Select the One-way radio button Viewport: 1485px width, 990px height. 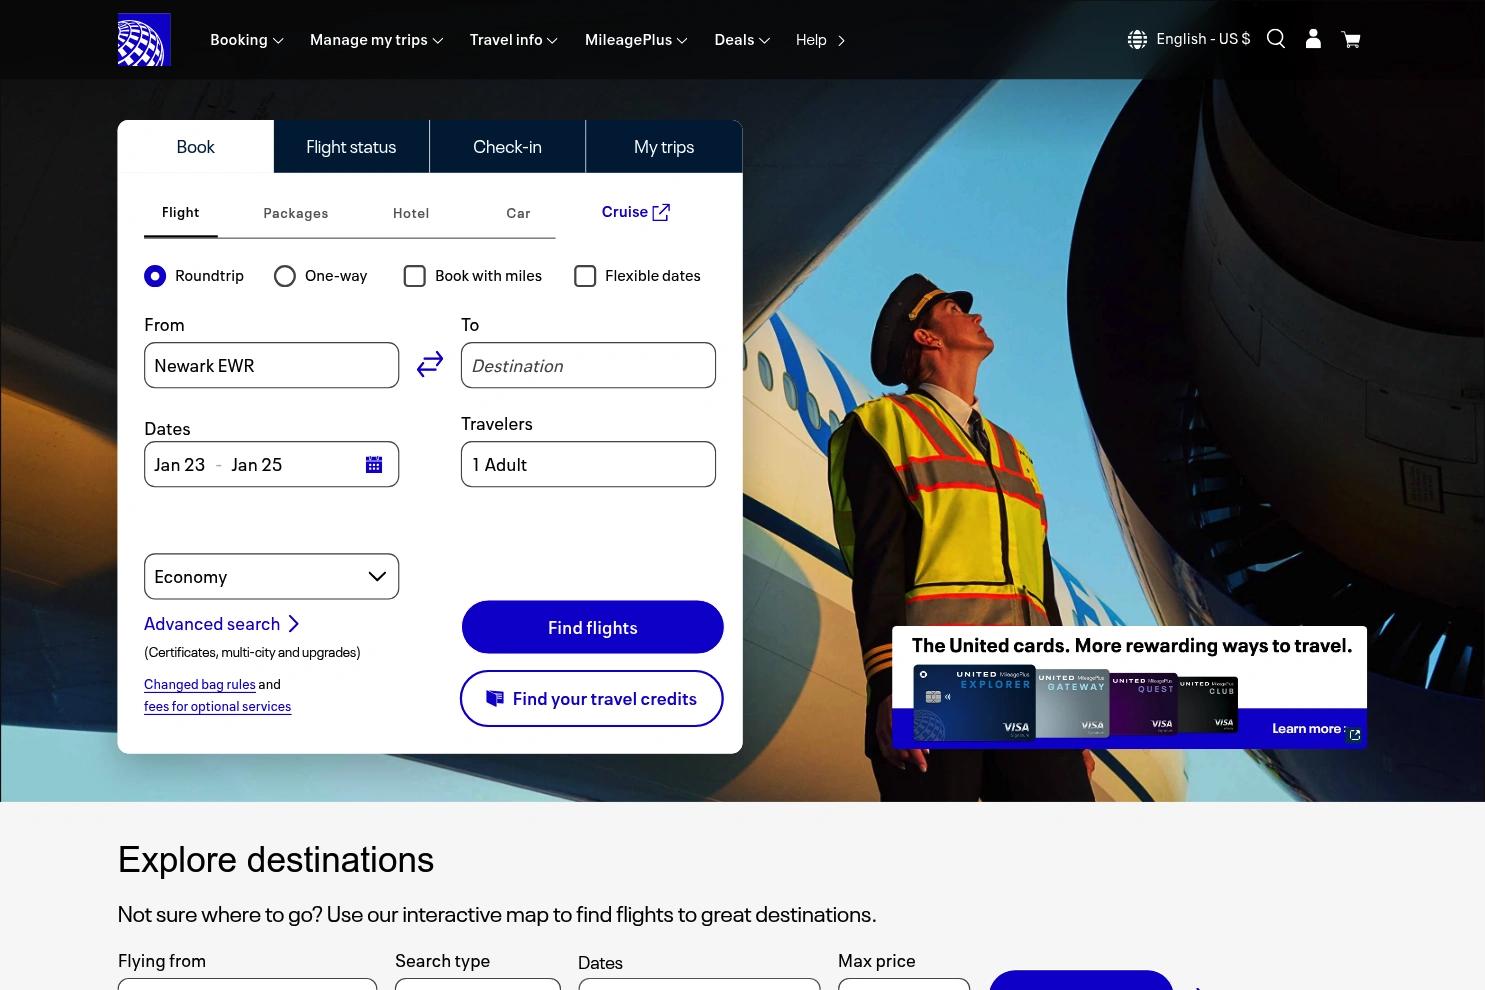(x=285, y=276)
